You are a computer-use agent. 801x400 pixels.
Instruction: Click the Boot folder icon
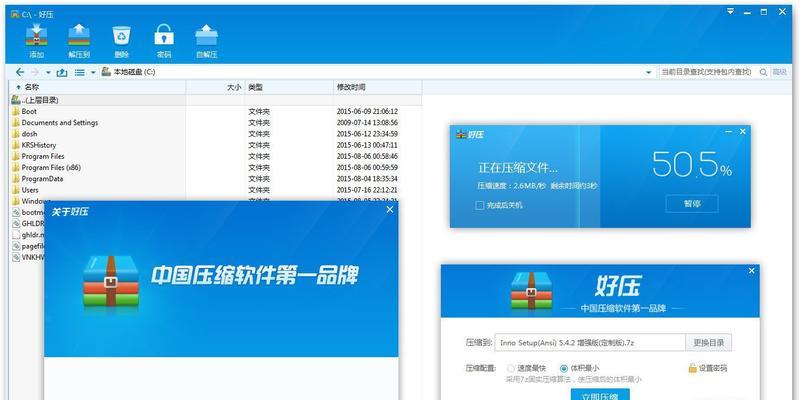click(x=15, y=111)
